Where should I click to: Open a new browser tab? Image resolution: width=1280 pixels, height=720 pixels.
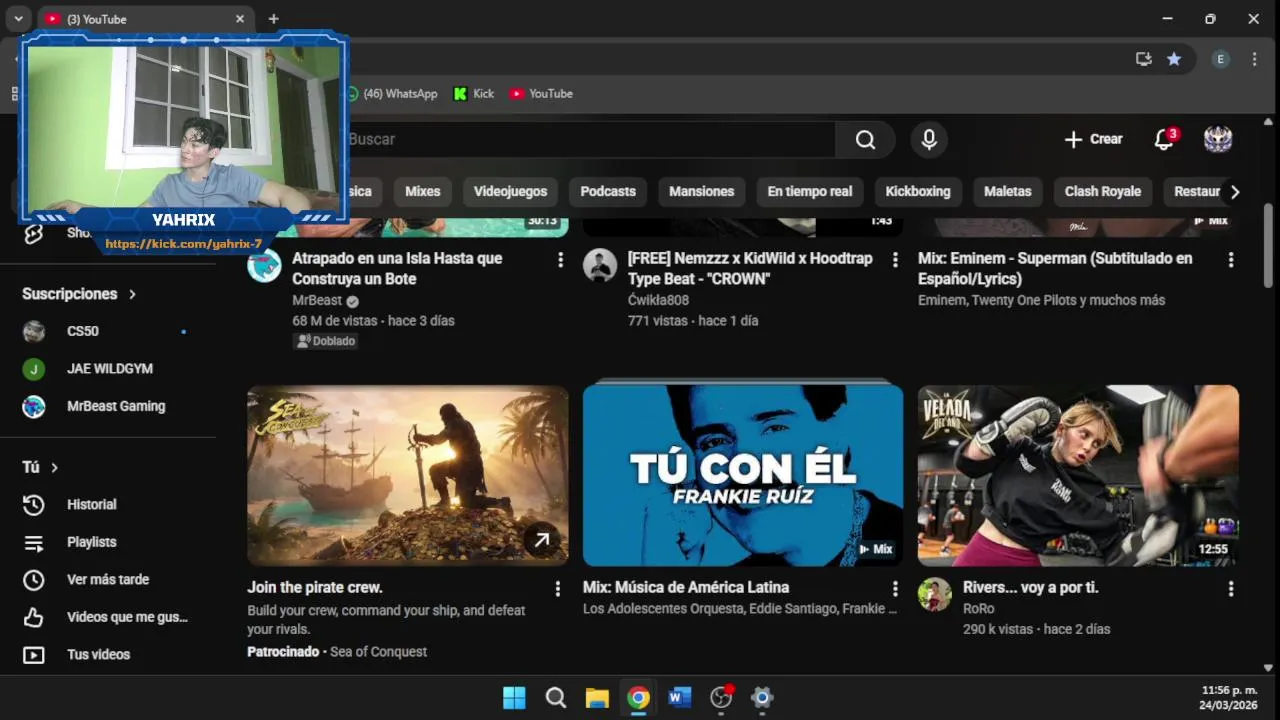click(273, 19)
